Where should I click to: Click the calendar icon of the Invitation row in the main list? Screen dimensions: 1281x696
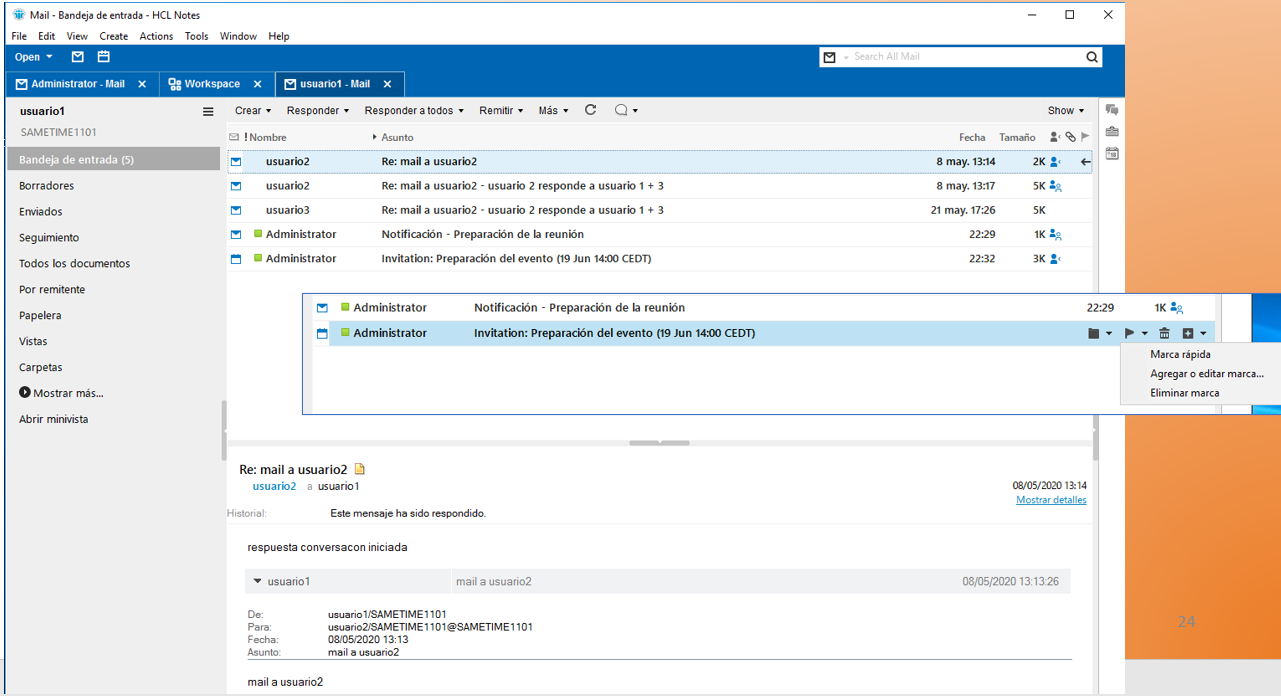tap(236, 258)
